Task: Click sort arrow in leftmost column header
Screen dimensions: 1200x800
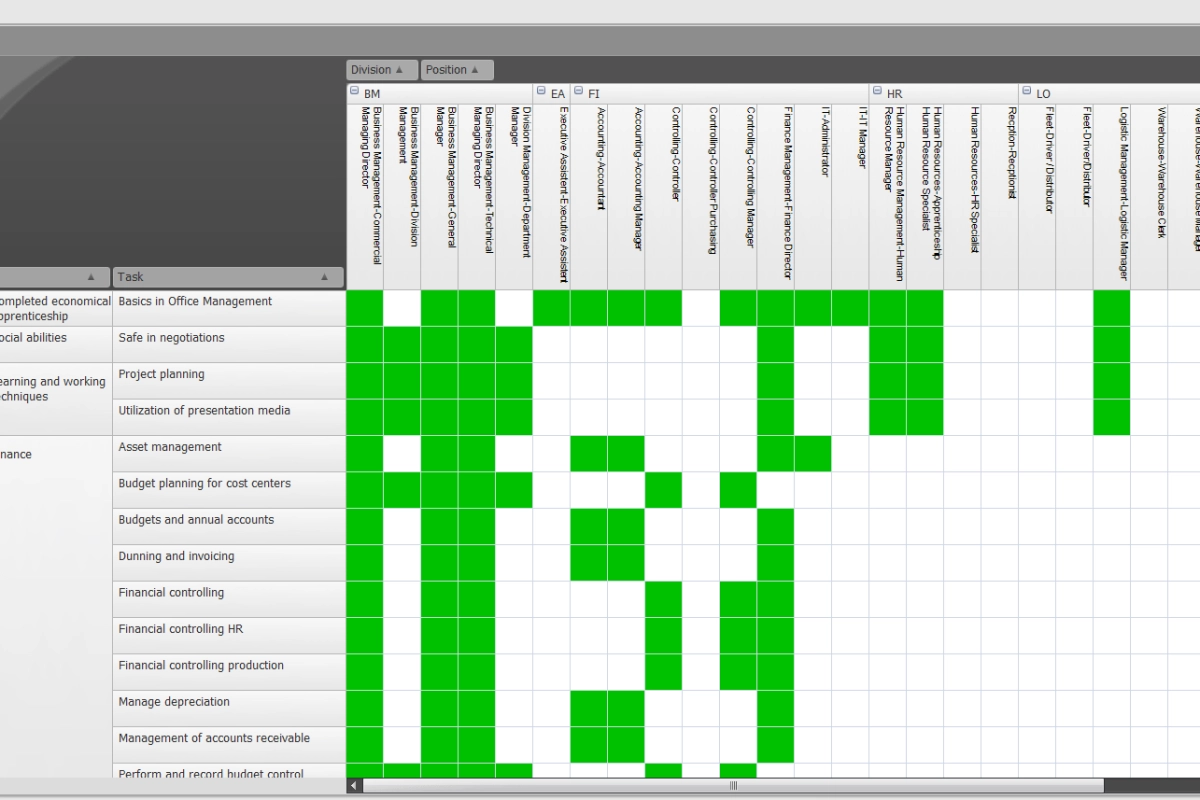Action: (x=91, y=277)
